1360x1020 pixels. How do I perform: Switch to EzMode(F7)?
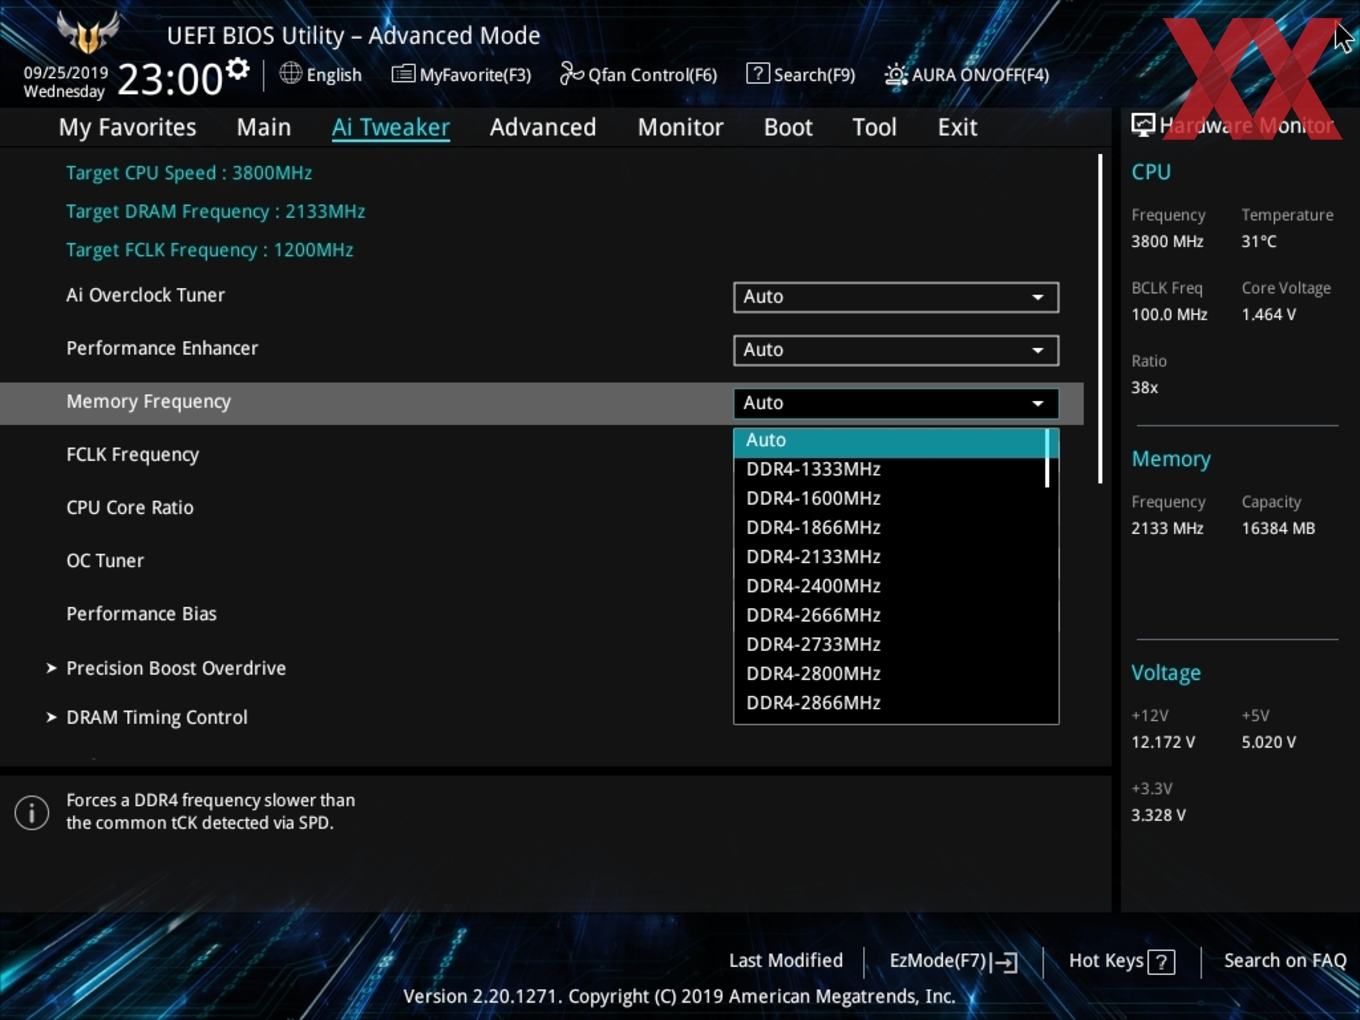coord(953,961)
